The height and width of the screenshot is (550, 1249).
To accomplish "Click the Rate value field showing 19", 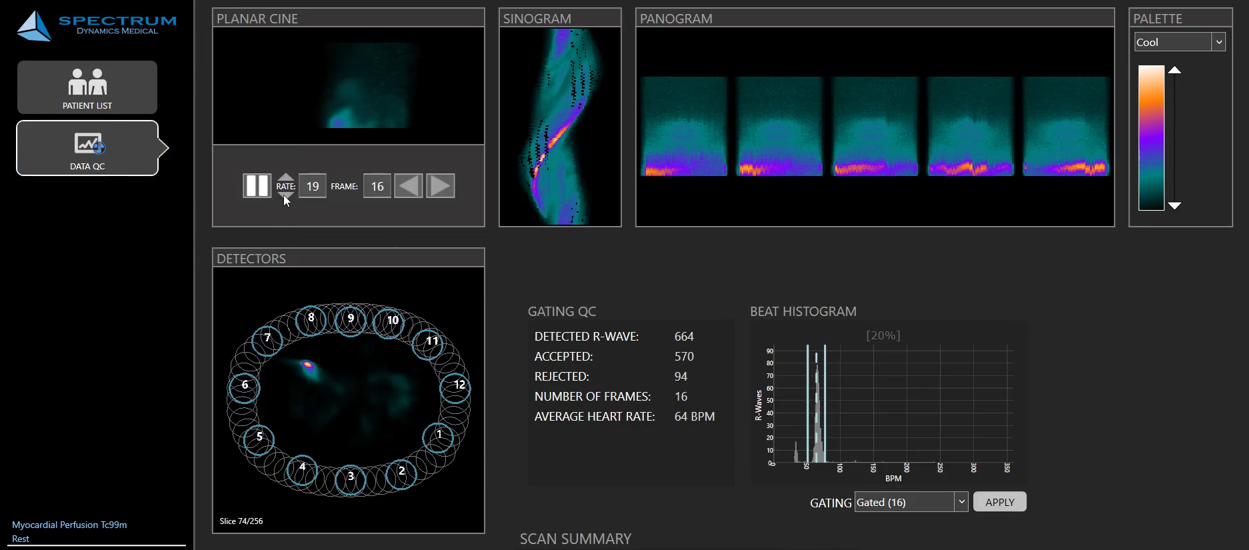I will 313,186.
